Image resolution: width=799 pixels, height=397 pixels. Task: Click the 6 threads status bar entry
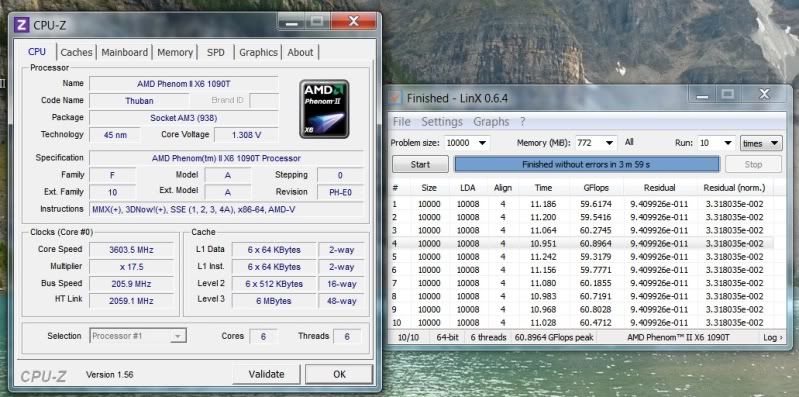pyautogui.click(x=488, y=337)
